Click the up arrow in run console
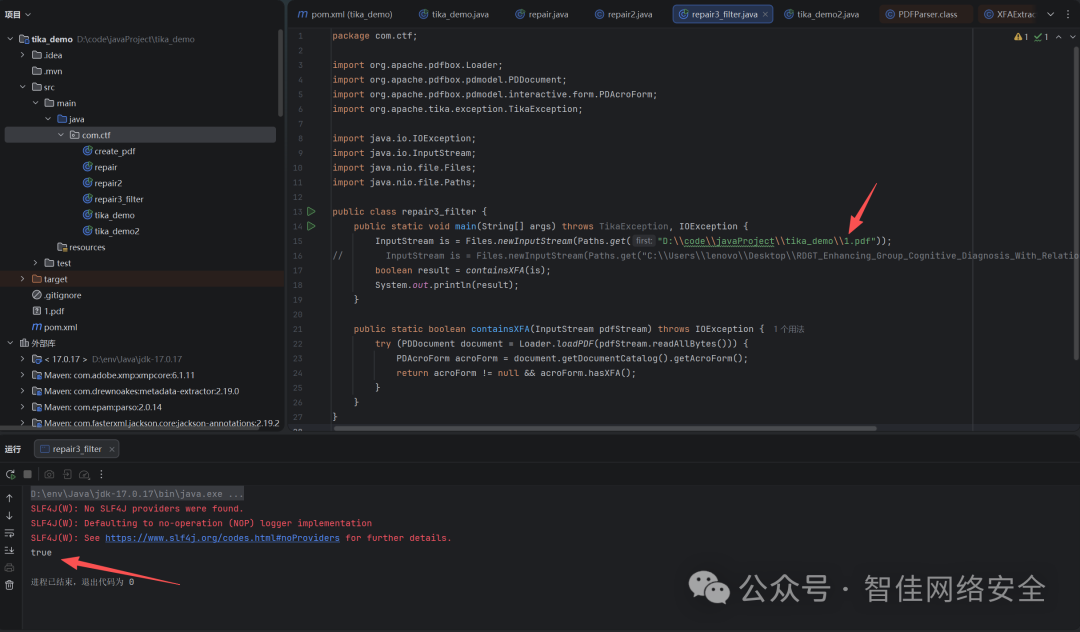The width and height of the screenshot is (1080, 632). click(x=10, y=497)
